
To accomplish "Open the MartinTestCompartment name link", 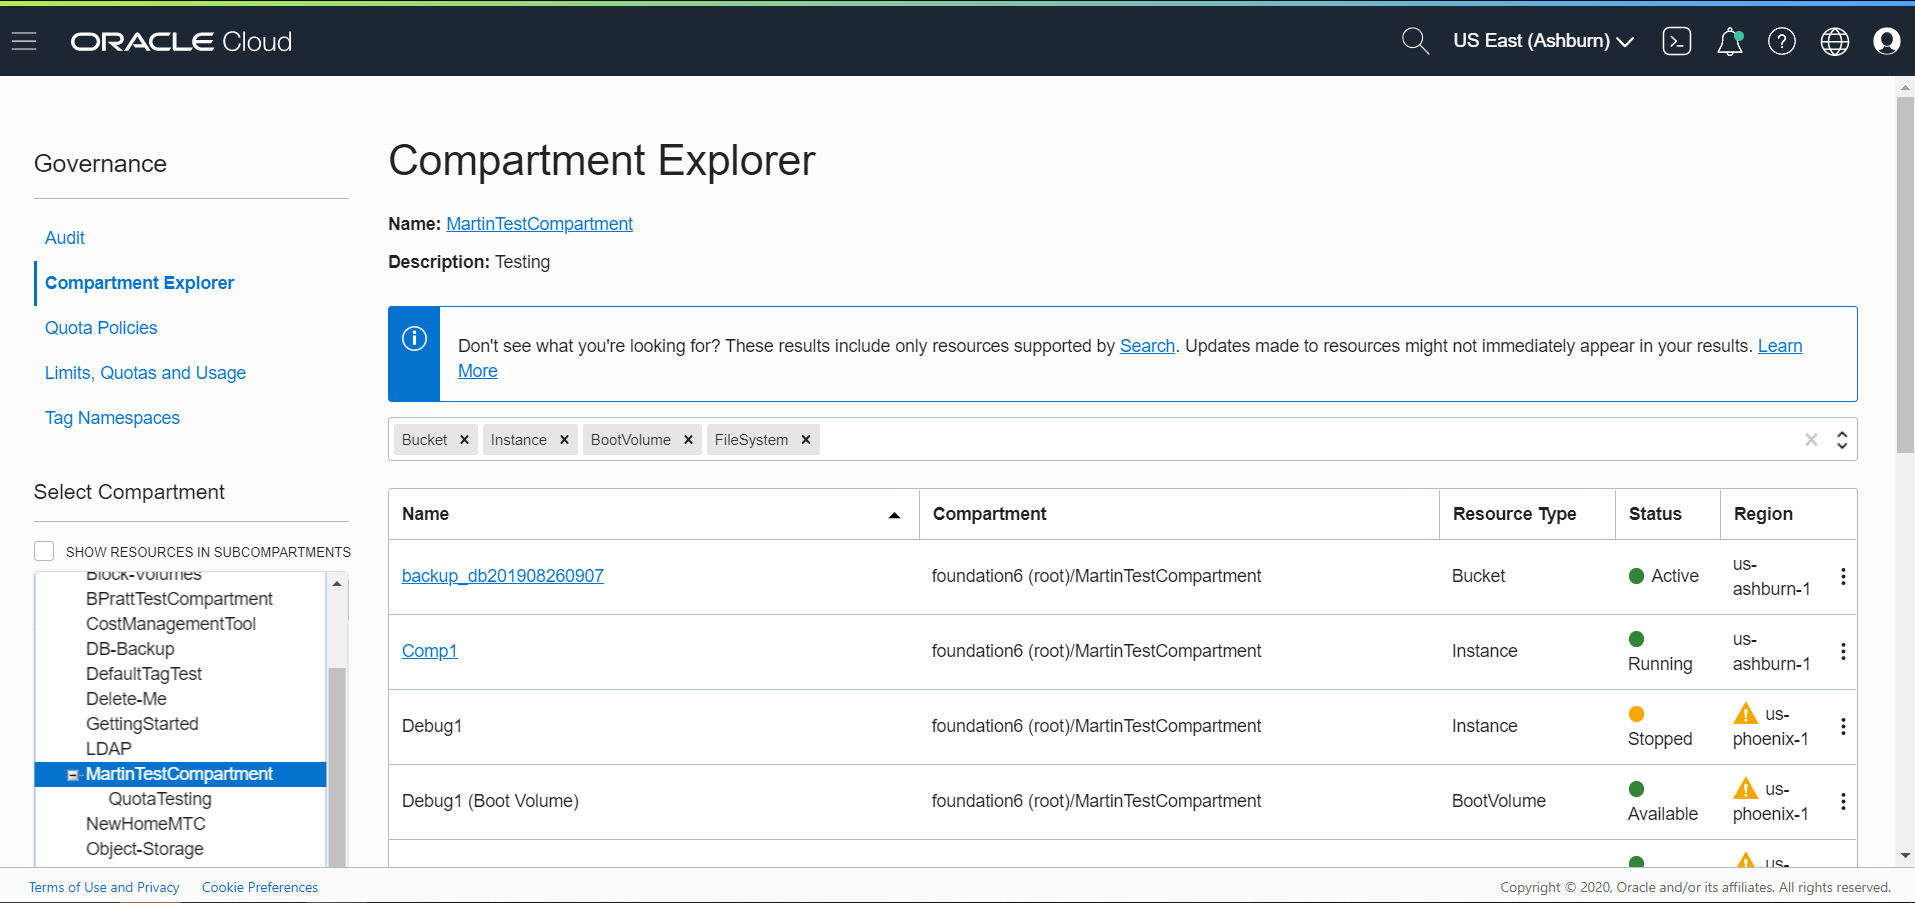I will click(539, 223).
